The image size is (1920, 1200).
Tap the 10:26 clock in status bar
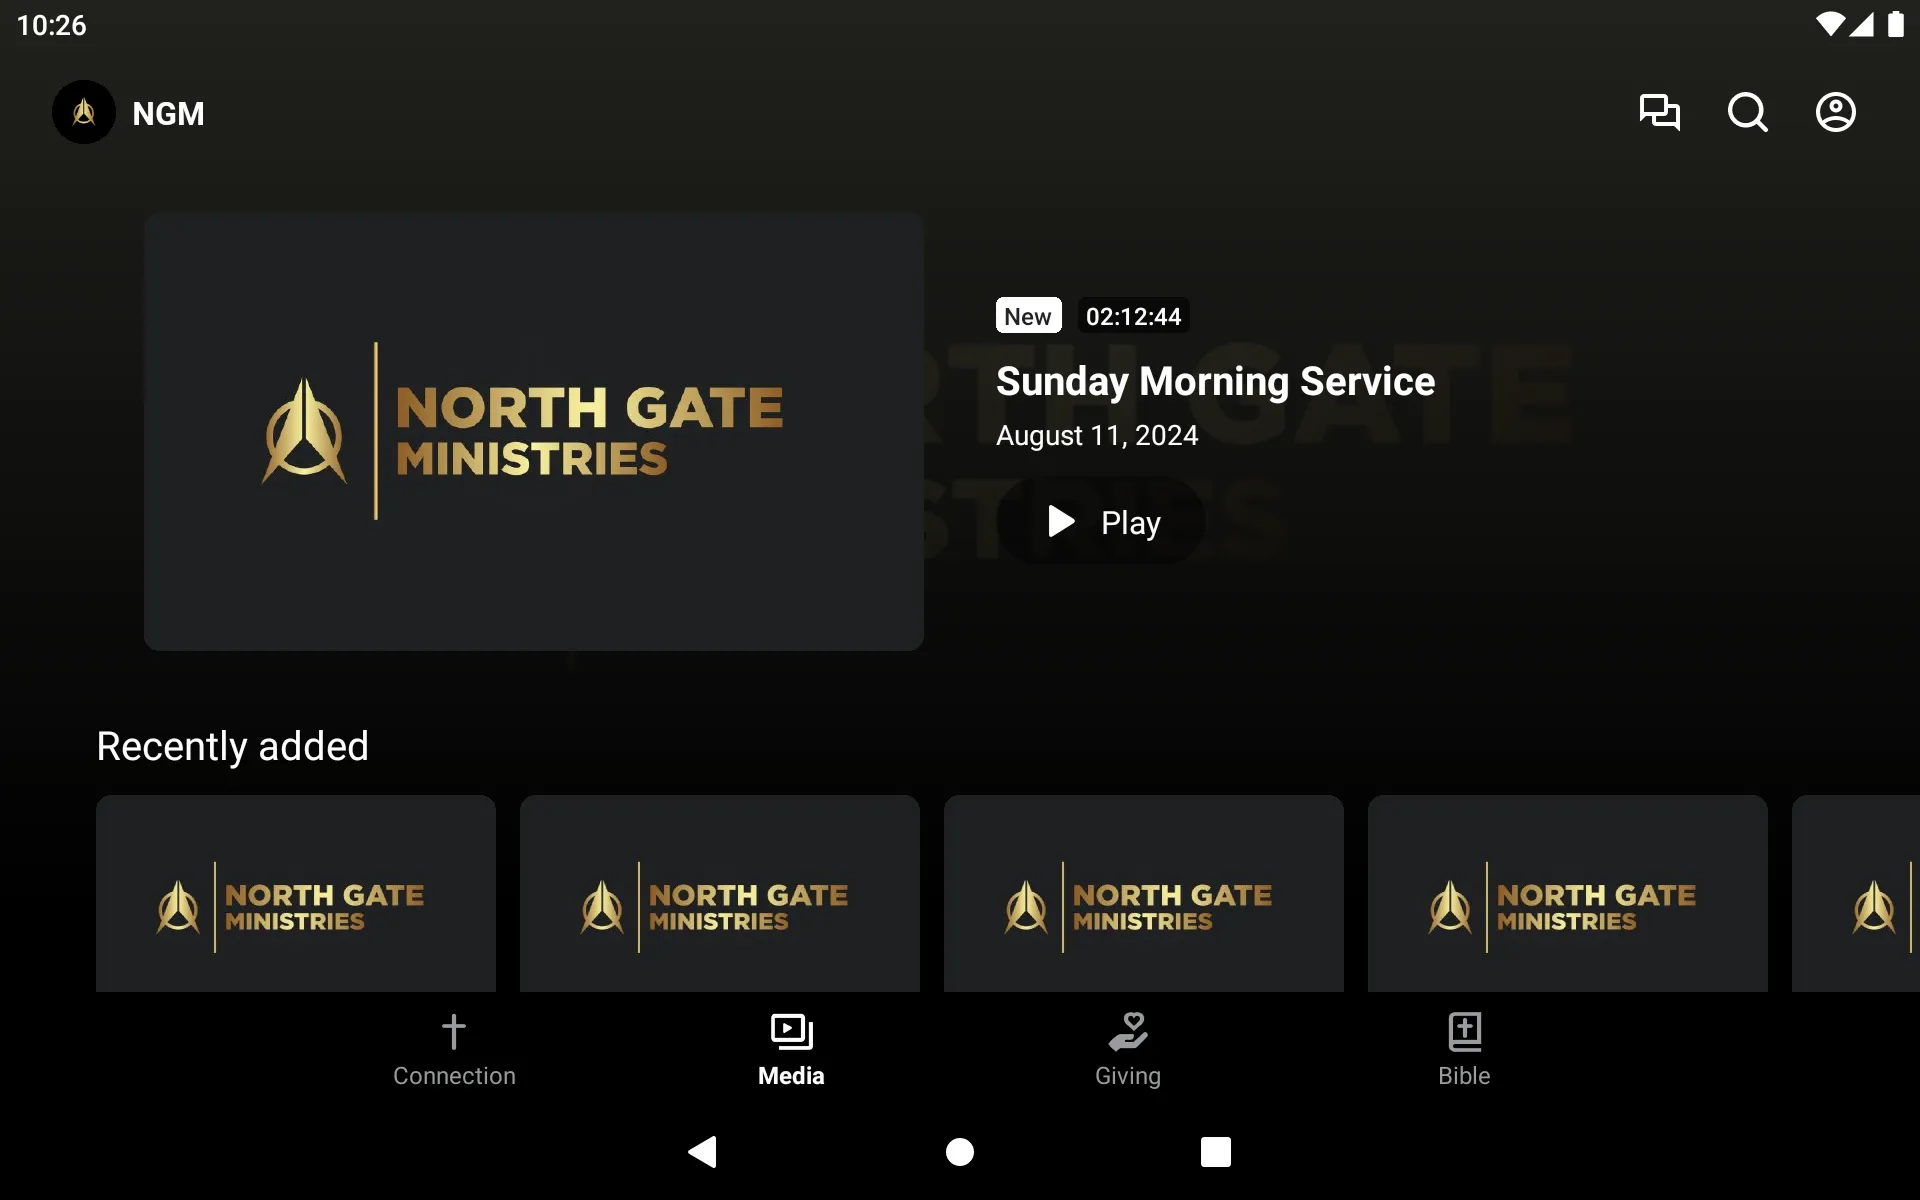pyautogui.click(x=52, y=25)
